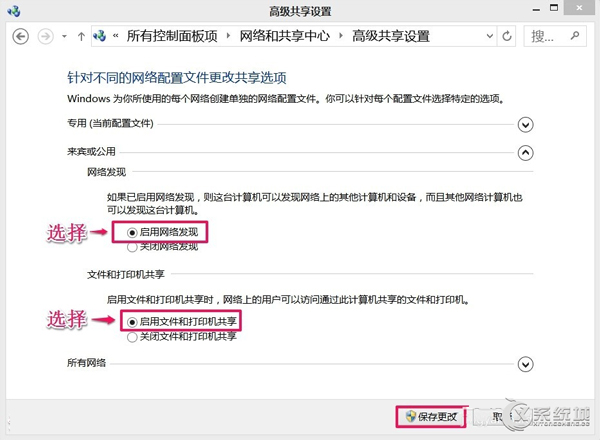600x440 pixels.
Task: Collapse the 来宾或公用 section
Action: [x=525, y=153]
